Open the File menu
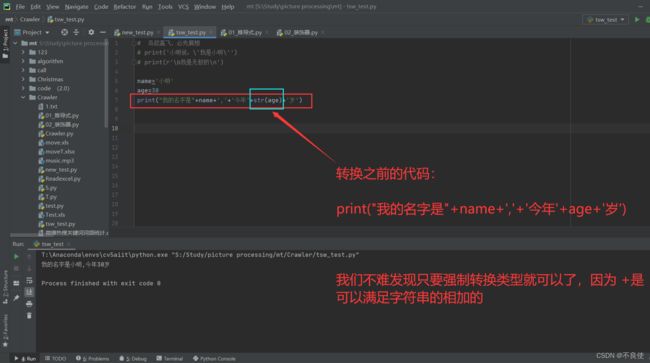The height and width of the screenshot is (363, 650). [20, 7]
